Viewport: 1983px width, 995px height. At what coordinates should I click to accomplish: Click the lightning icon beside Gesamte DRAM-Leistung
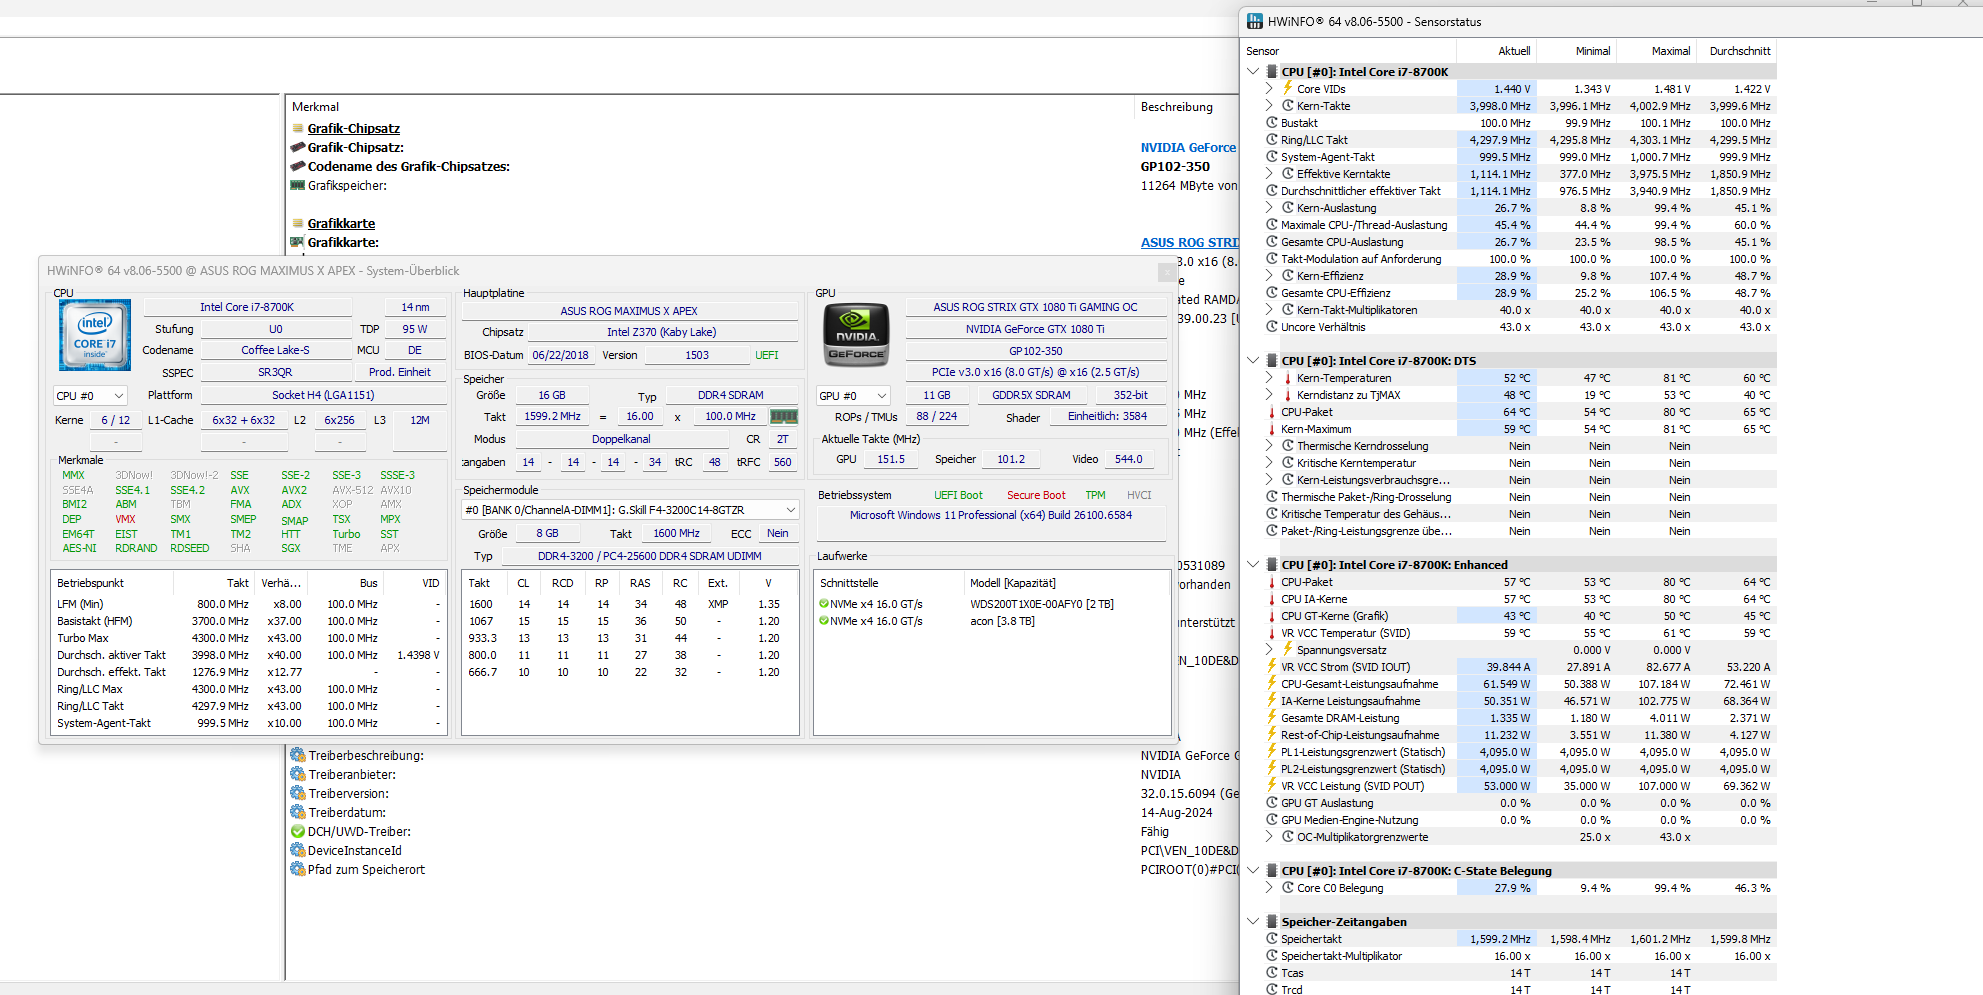pyautogui.click(x=1272, y=718)
